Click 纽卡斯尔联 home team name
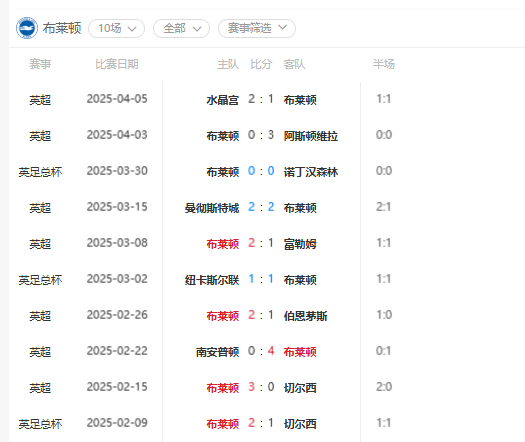 pos(212,280)
